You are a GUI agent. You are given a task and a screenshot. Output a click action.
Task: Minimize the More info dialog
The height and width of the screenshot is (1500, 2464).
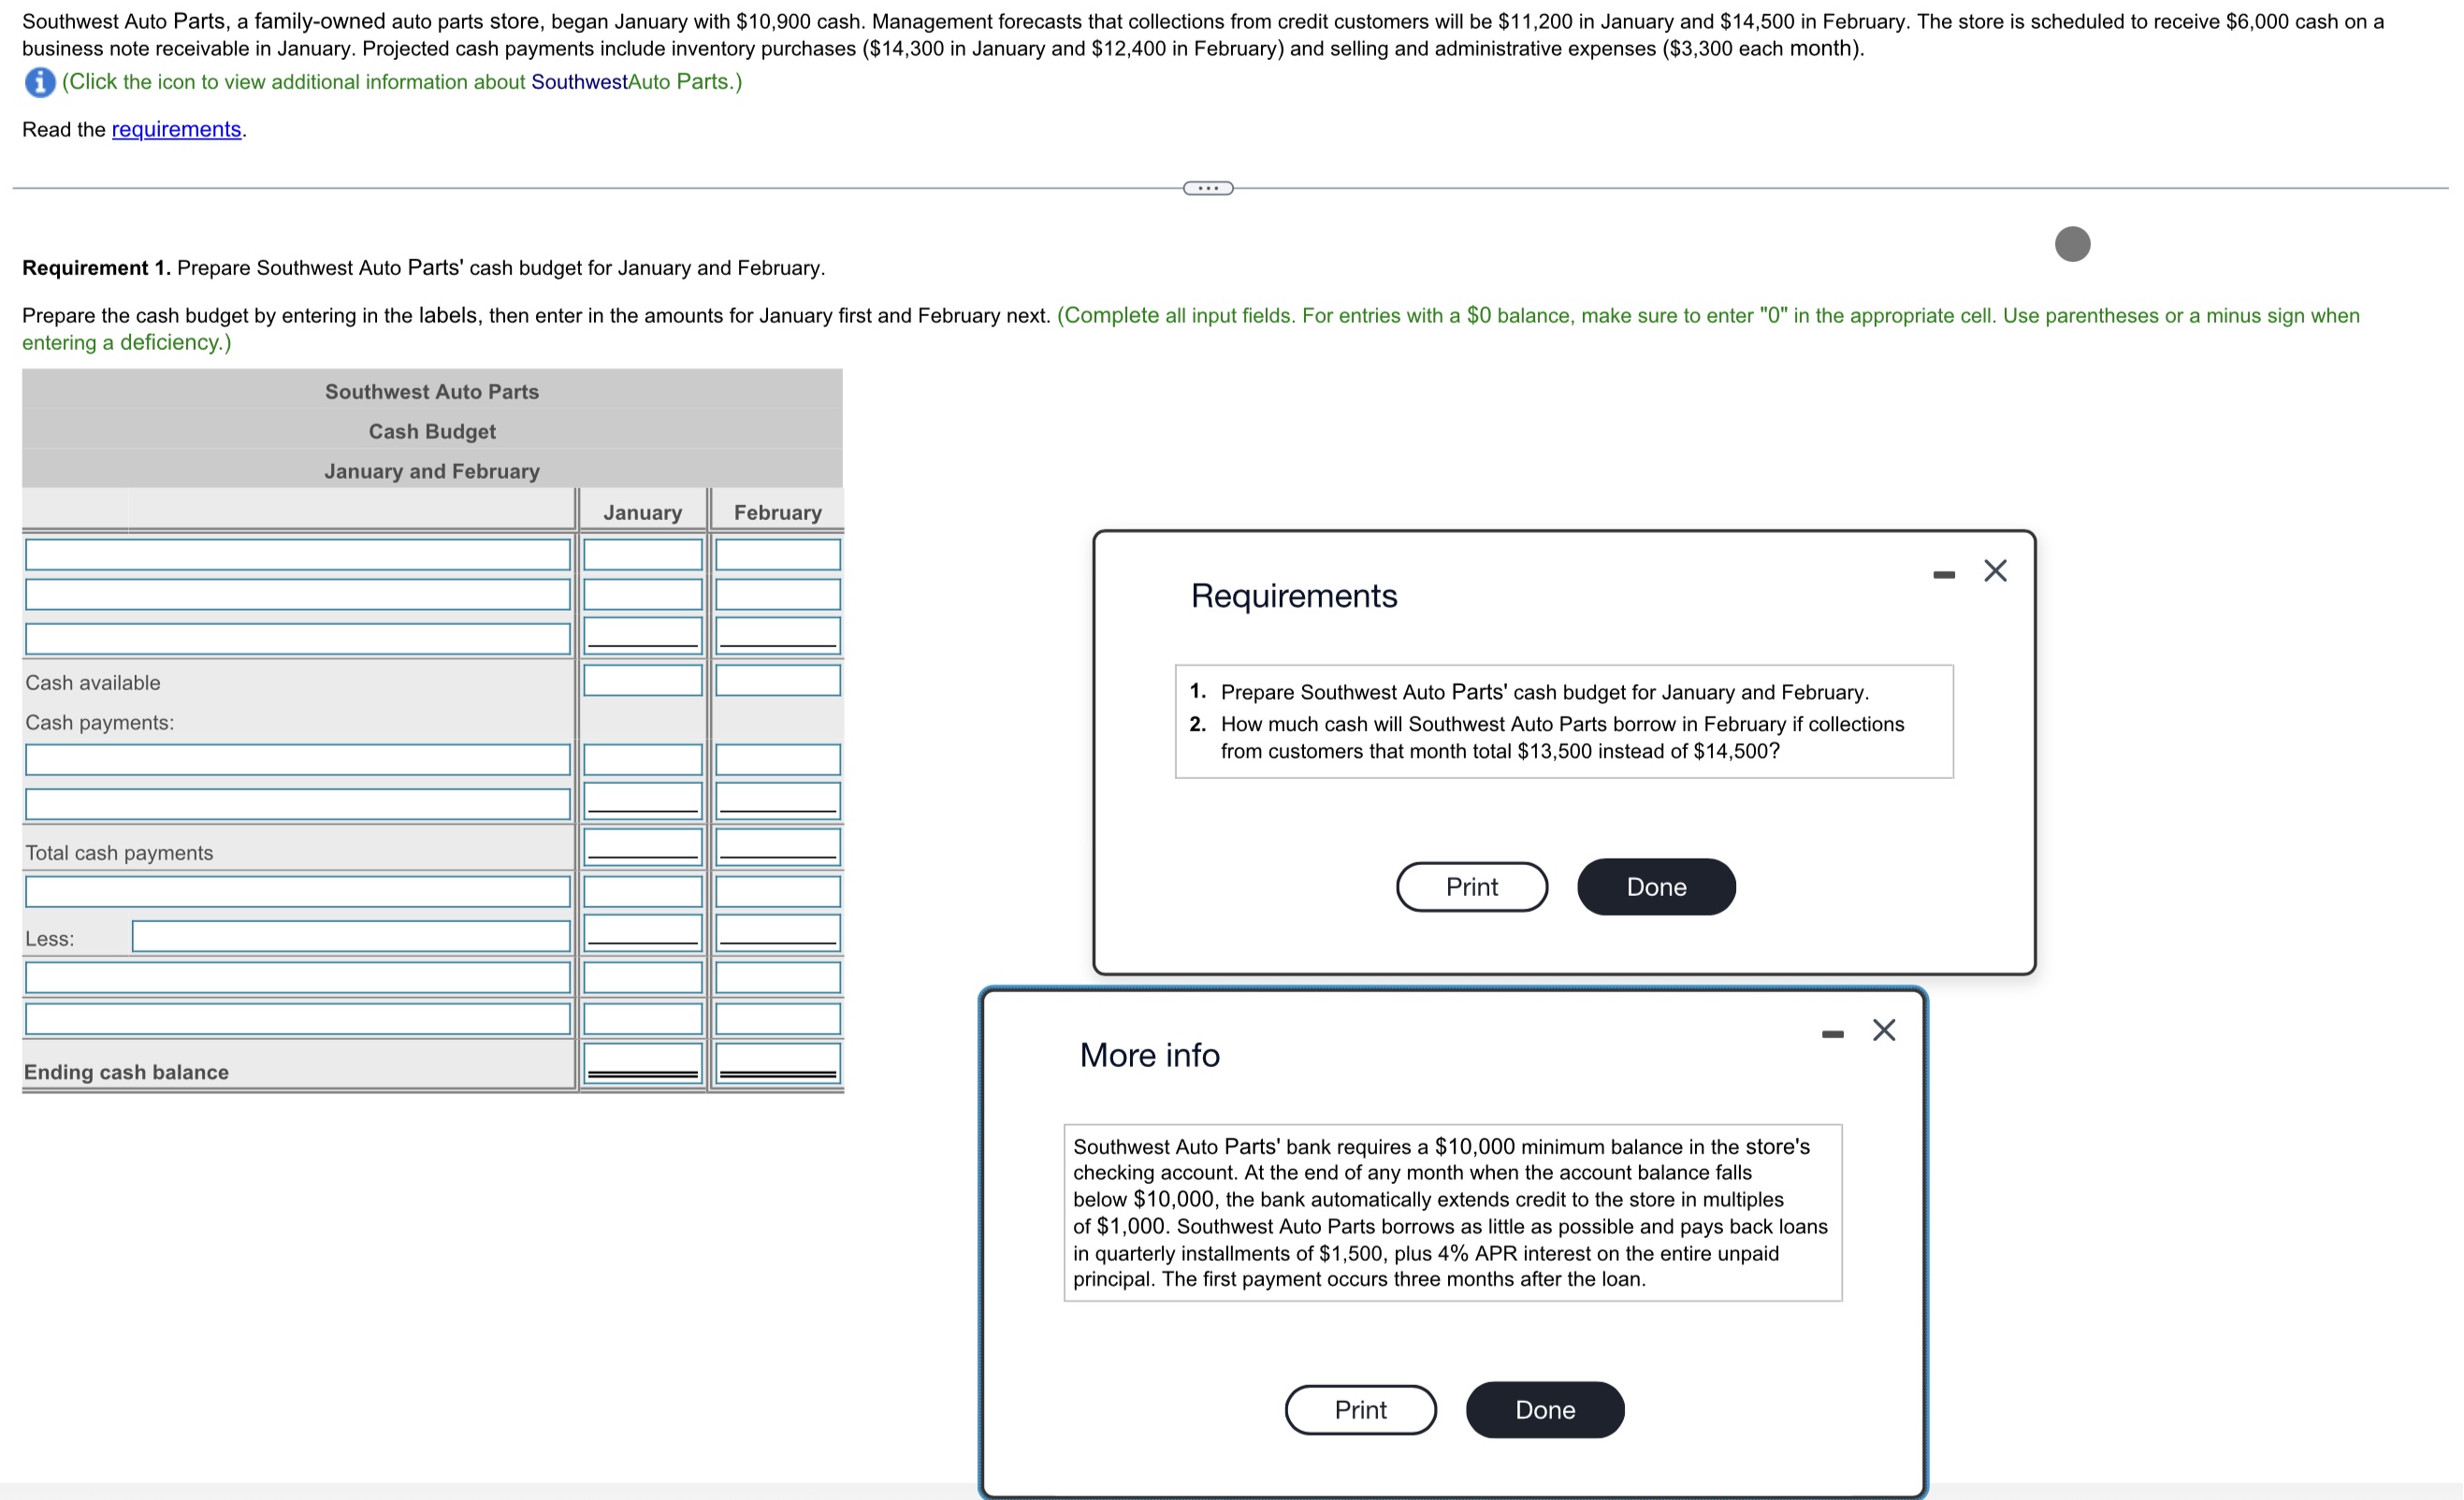pyautogui.click(x=1832, y=1033)
